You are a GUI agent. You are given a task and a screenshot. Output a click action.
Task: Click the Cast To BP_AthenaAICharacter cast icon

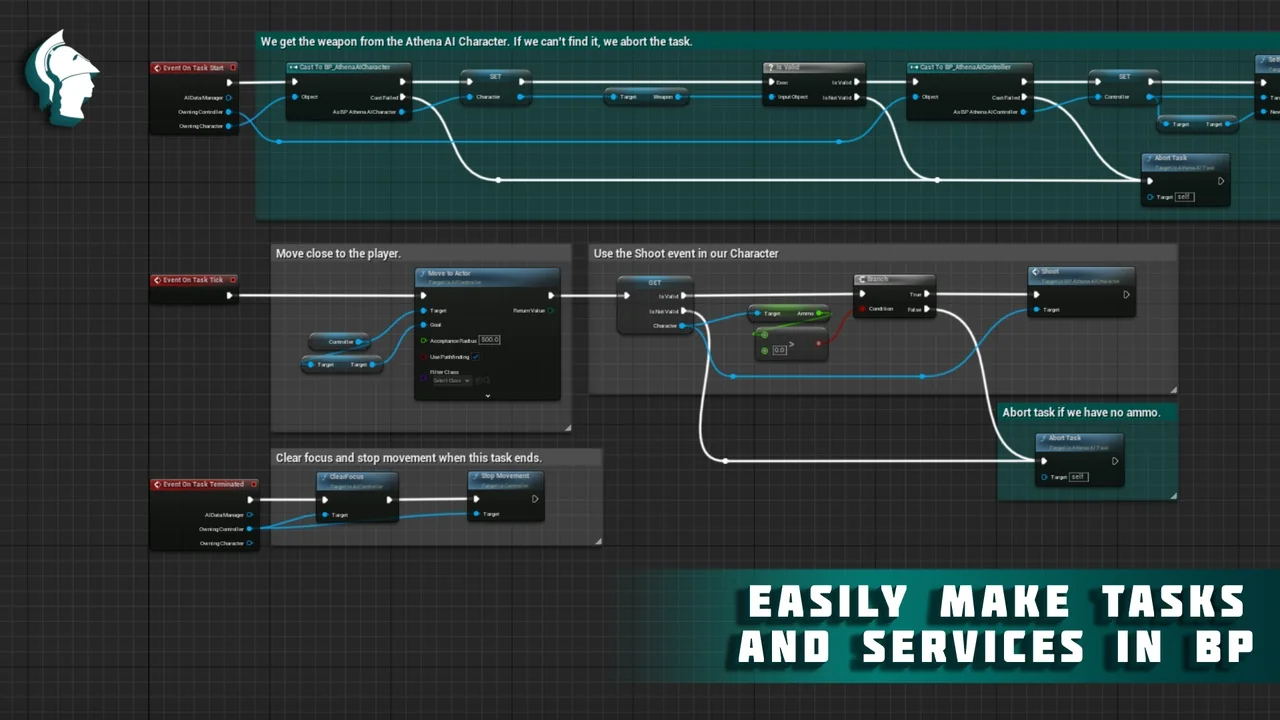[x=294, y=68]
